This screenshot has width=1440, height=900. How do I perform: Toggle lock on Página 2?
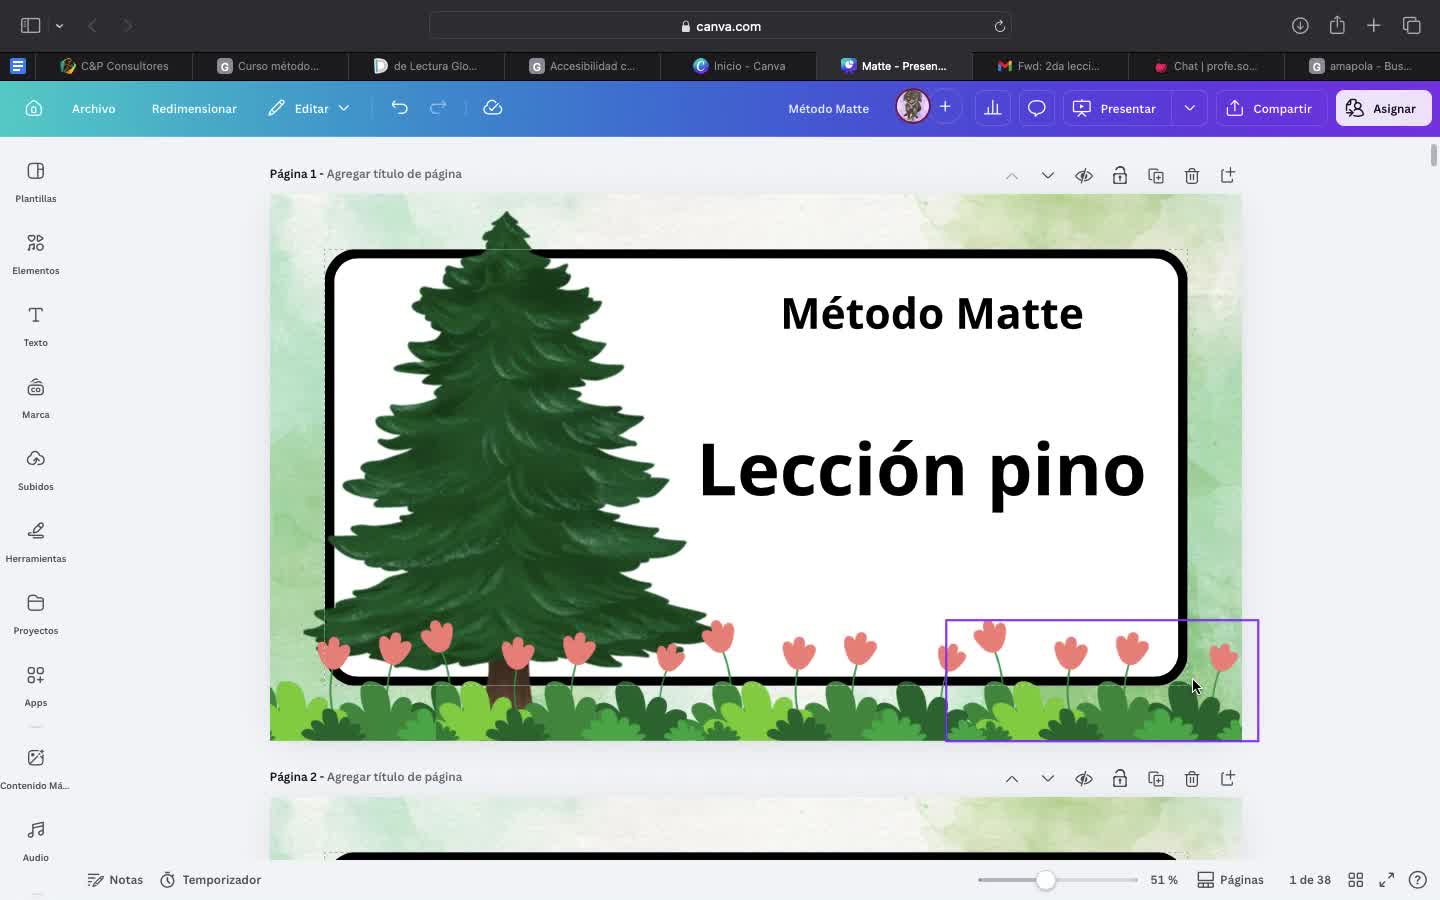[x=1120, y=779]
